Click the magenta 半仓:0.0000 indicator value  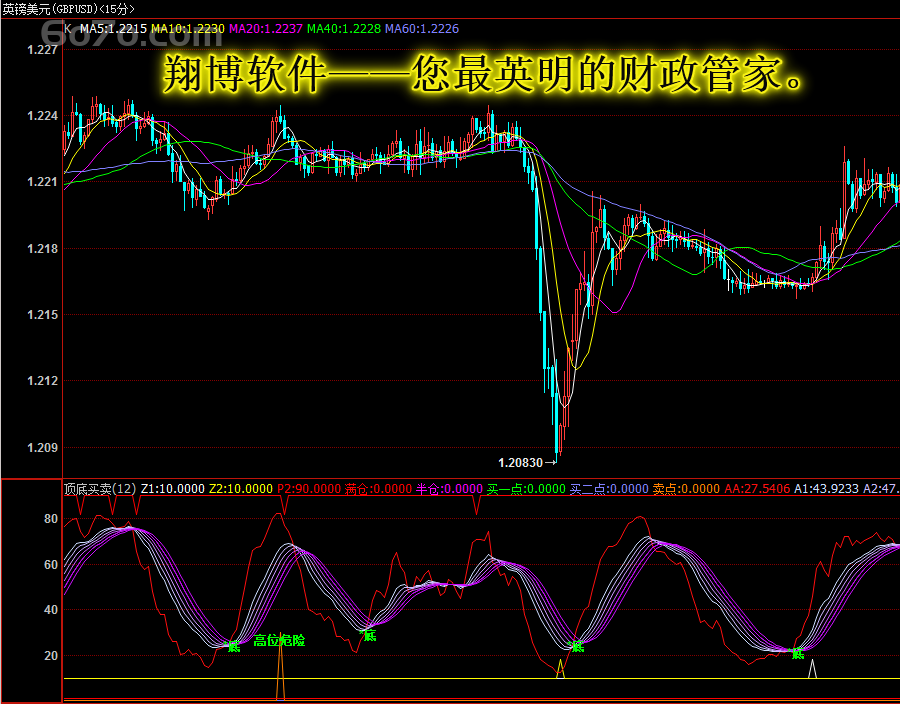point(449,489)
